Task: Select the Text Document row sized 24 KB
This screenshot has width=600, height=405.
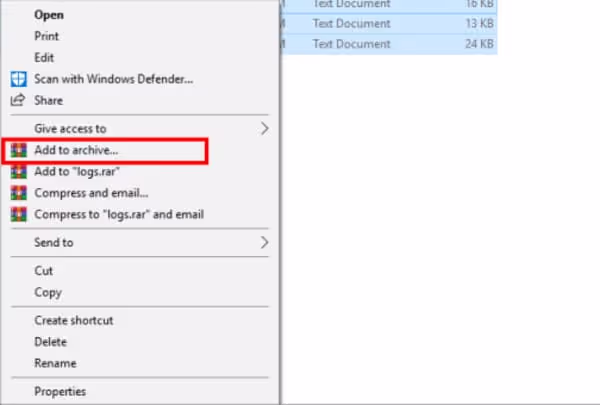Action: 389,44
